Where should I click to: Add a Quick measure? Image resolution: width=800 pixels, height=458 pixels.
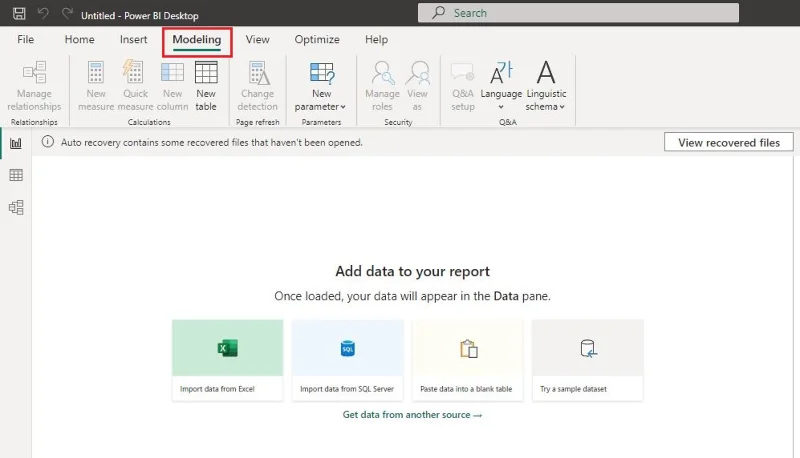[135, 86]
